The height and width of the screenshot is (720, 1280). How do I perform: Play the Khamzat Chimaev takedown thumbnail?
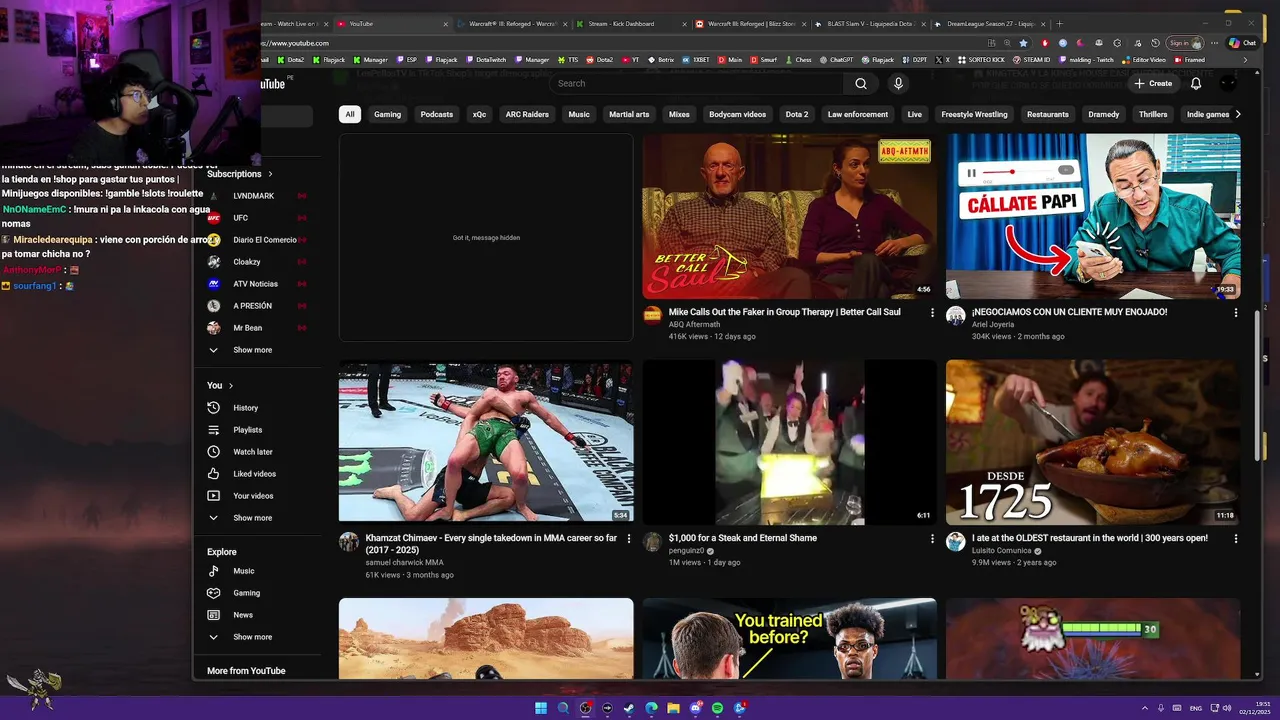pyautogui.click(x=486, y=442)
